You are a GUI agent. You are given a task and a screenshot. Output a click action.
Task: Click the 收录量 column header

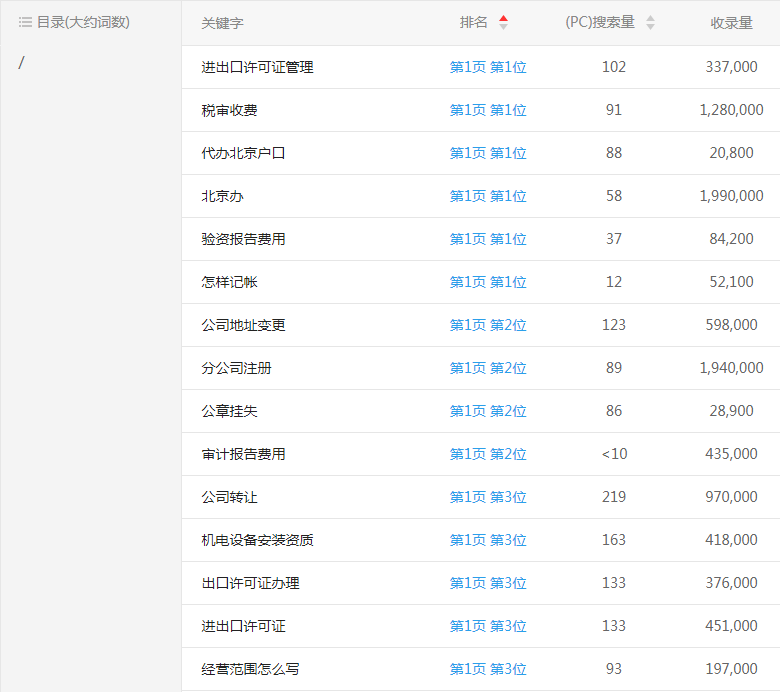(x=731, y=23)
